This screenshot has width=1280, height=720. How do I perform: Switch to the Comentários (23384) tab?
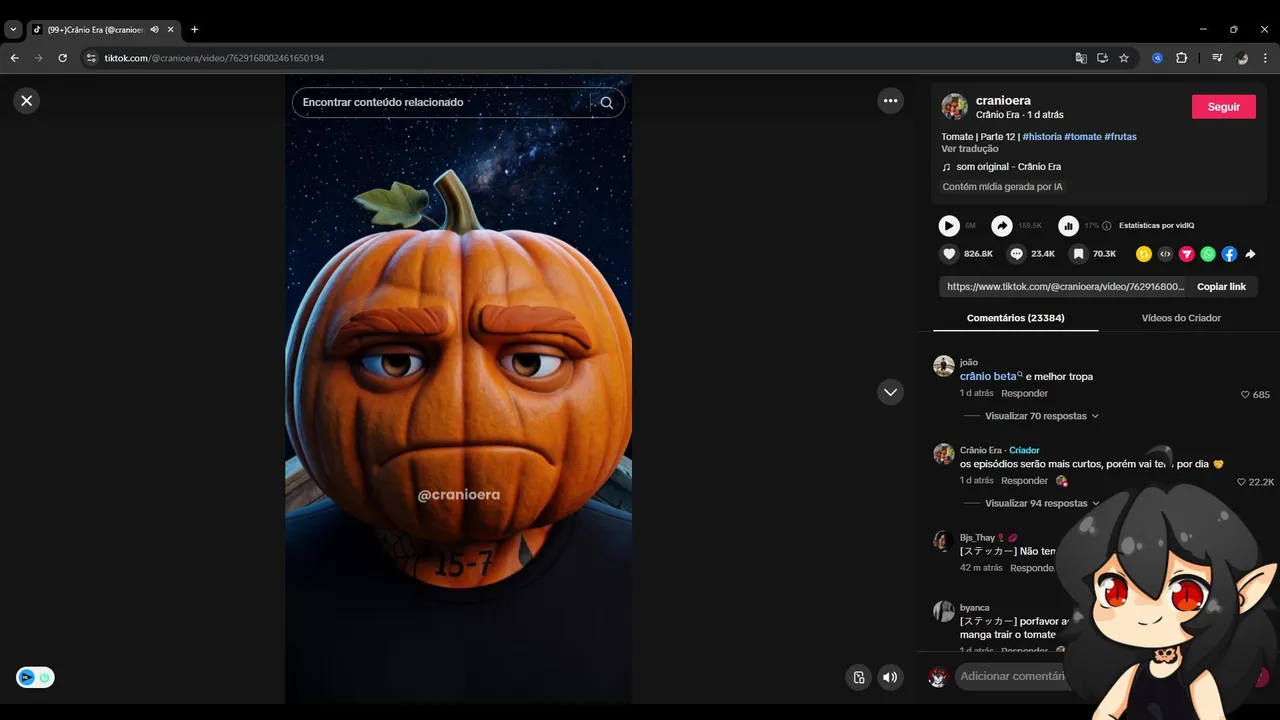(x=1015, y=318)
